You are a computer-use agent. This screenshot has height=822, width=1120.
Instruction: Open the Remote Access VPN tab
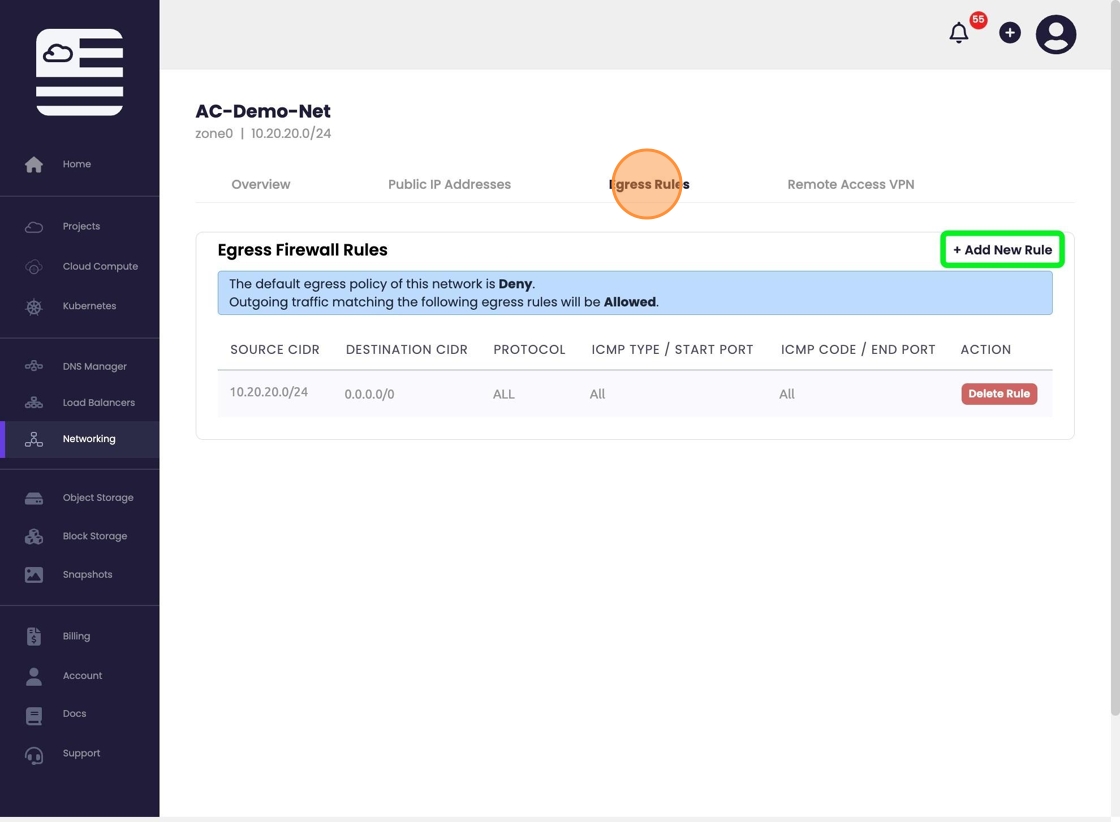(x=850, y=185)
